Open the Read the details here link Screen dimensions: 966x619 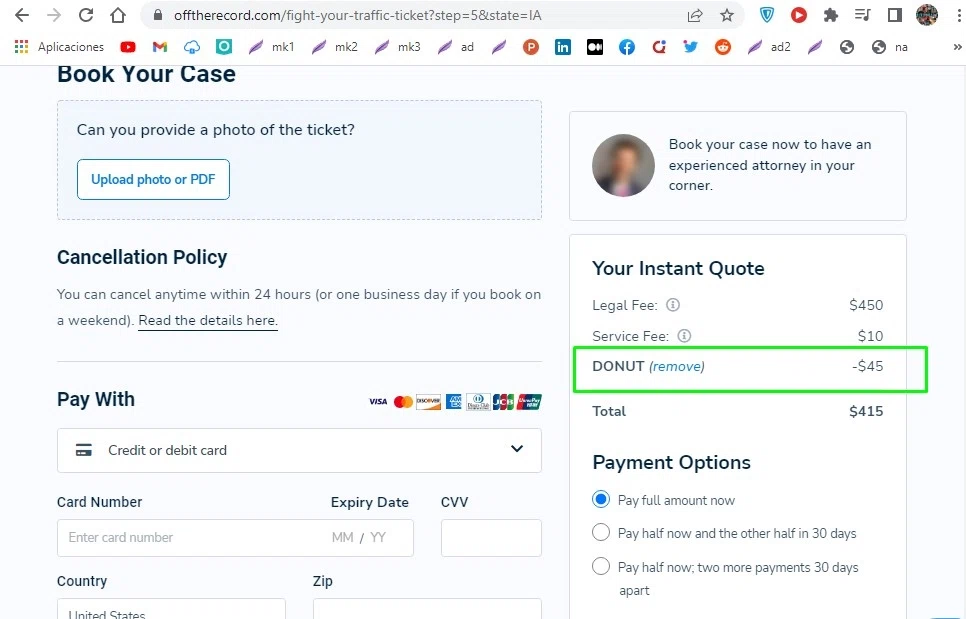click(207, 321)
